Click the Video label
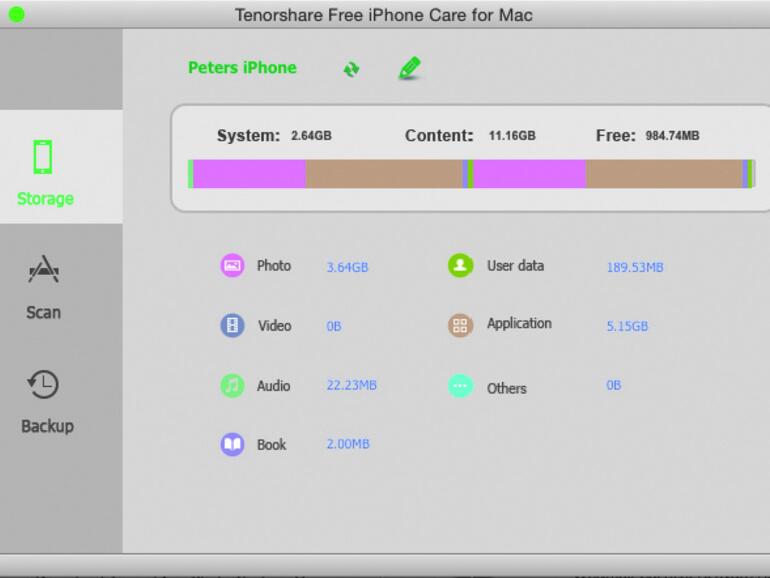The image size is (770, 578). [x=275, y=326]
